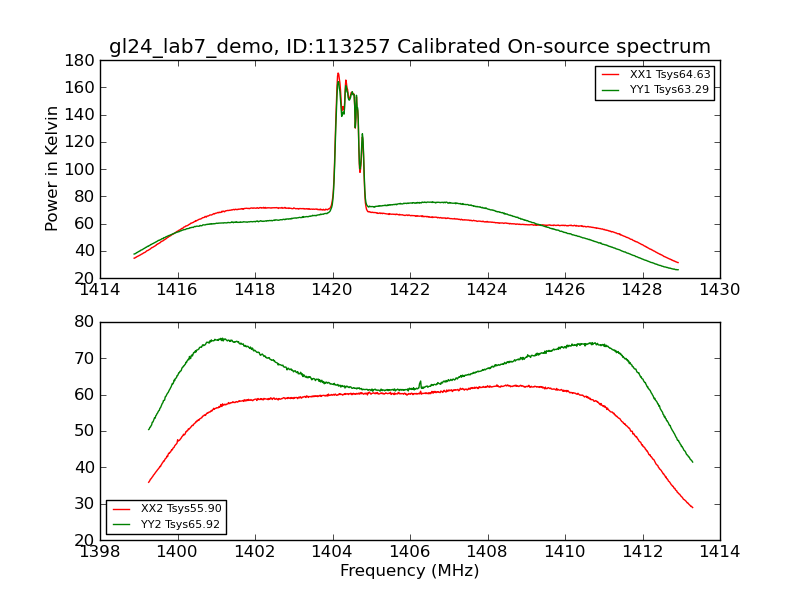
Task: Click the plot title 'gl24_lab7_demo, ID:113257'
Action: [x=249, y=47]
